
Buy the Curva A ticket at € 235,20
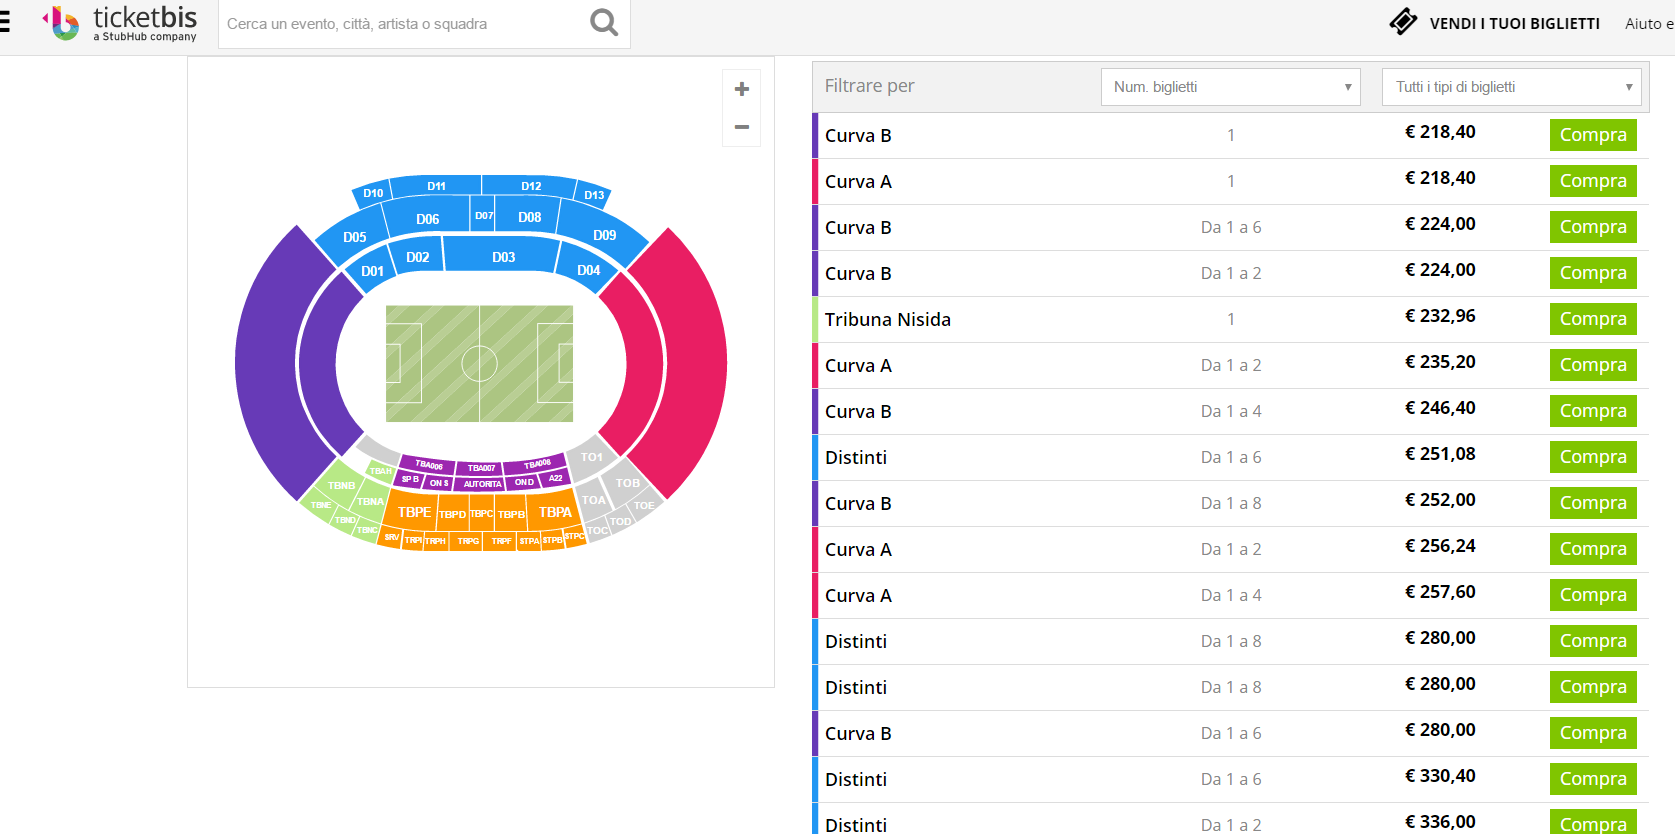pos(1592,365)
